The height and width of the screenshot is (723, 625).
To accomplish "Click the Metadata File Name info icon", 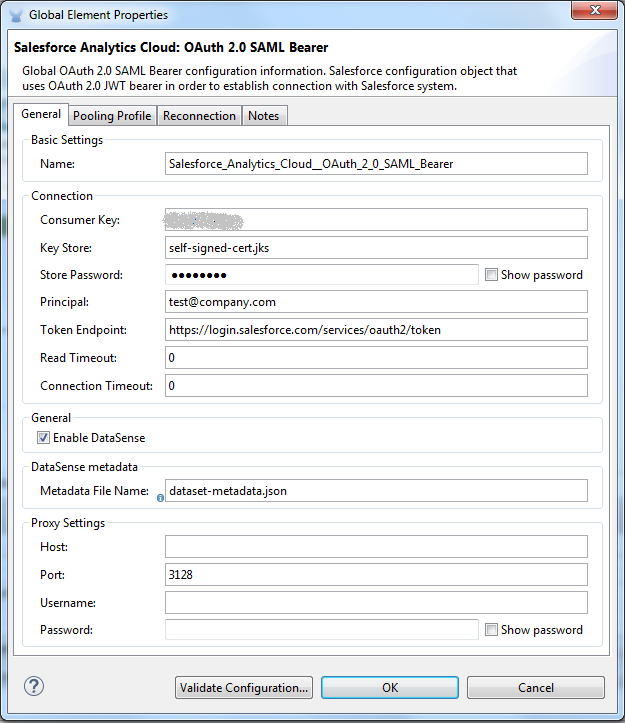I will click(160, 498).
